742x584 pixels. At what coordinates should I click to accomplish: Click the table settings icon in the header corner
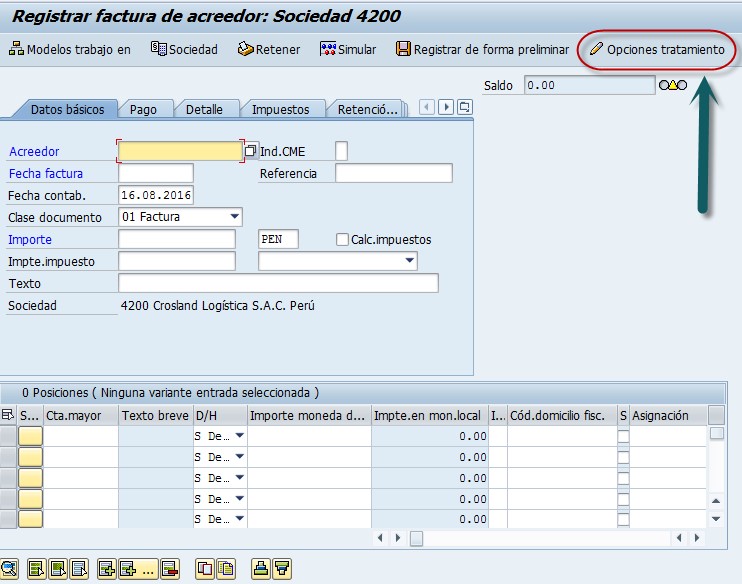coord(8,415)
